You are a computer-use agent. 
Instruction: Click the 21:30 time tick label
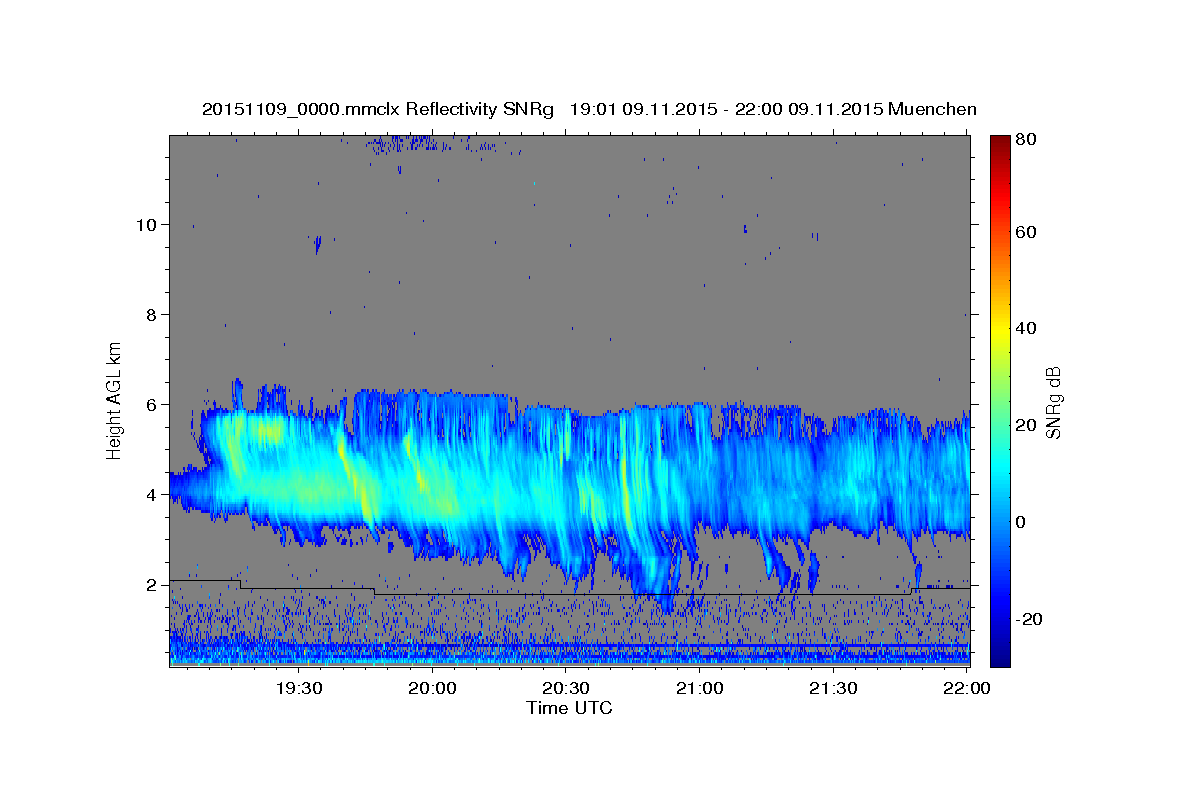pyautogui.click(x=832, y=688)
